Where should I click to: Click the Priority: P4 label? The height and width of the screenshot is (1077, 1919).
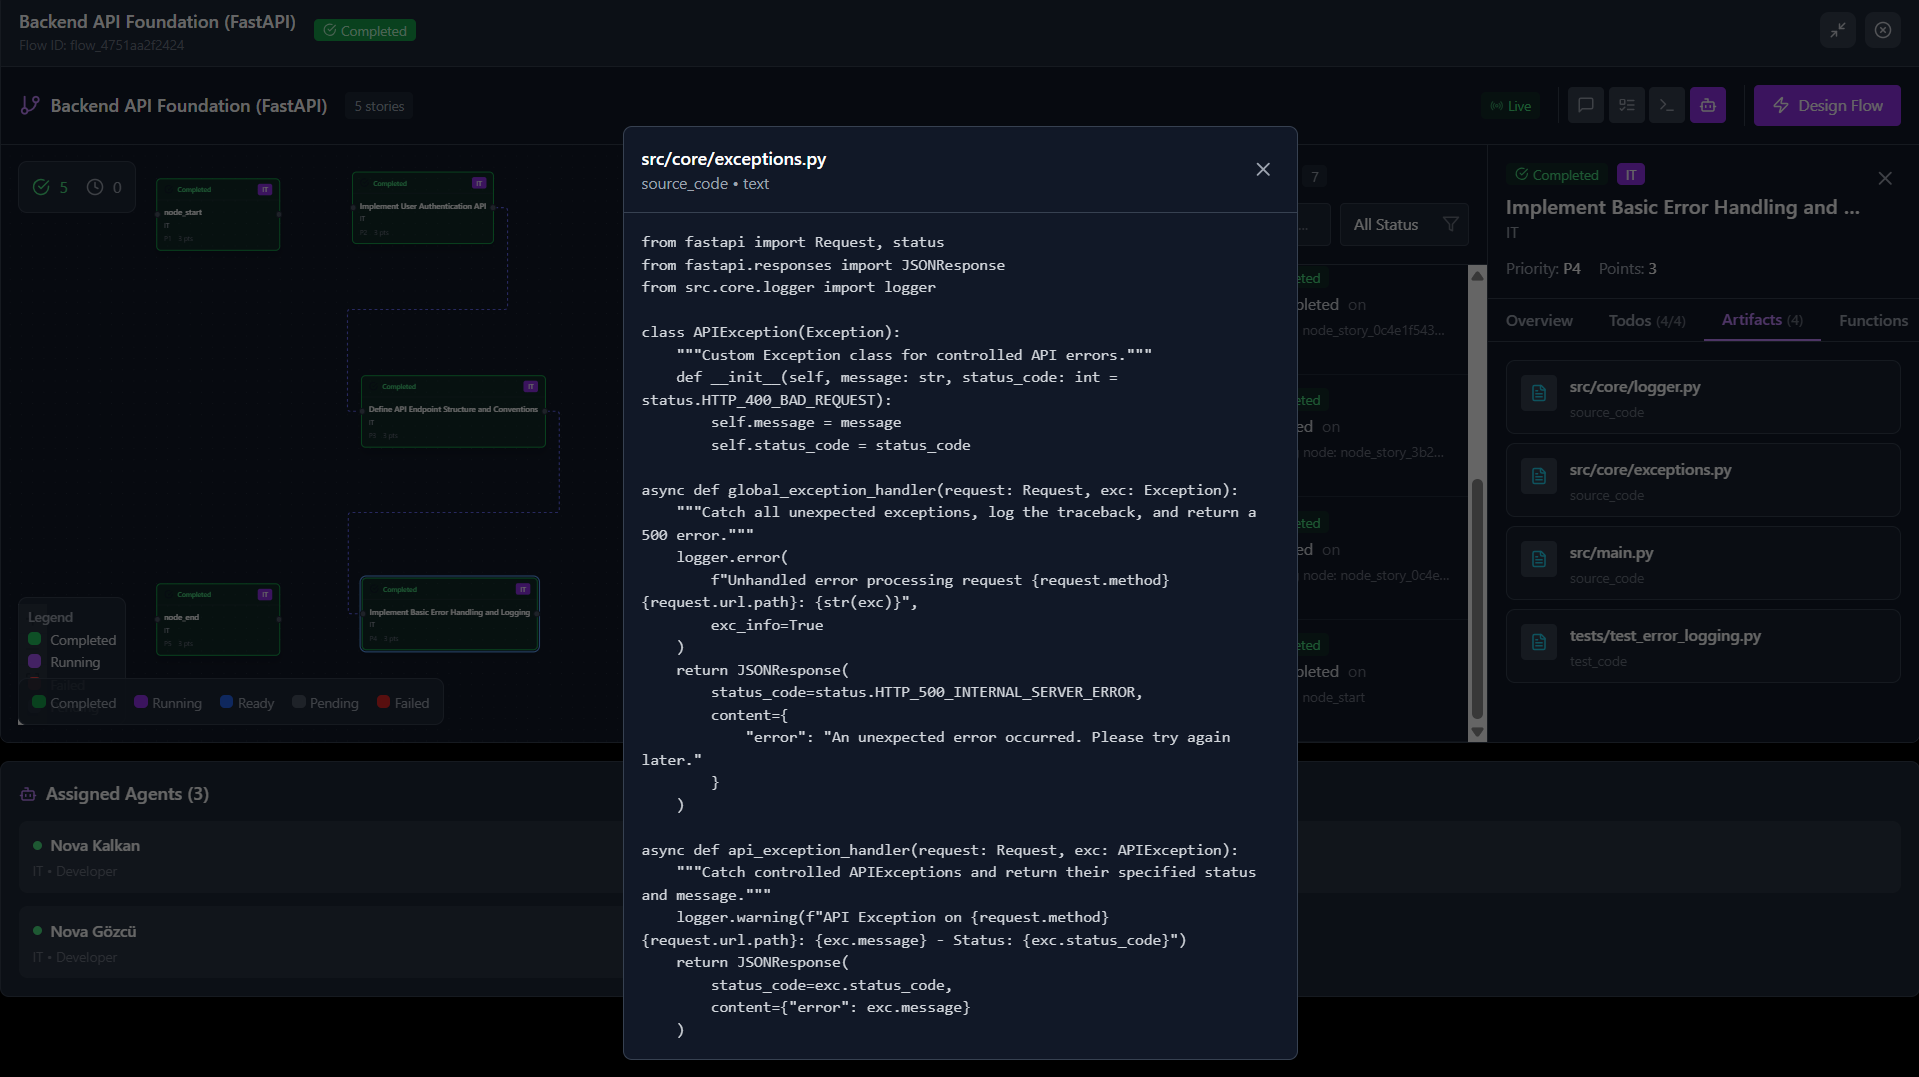[1543, 268]
